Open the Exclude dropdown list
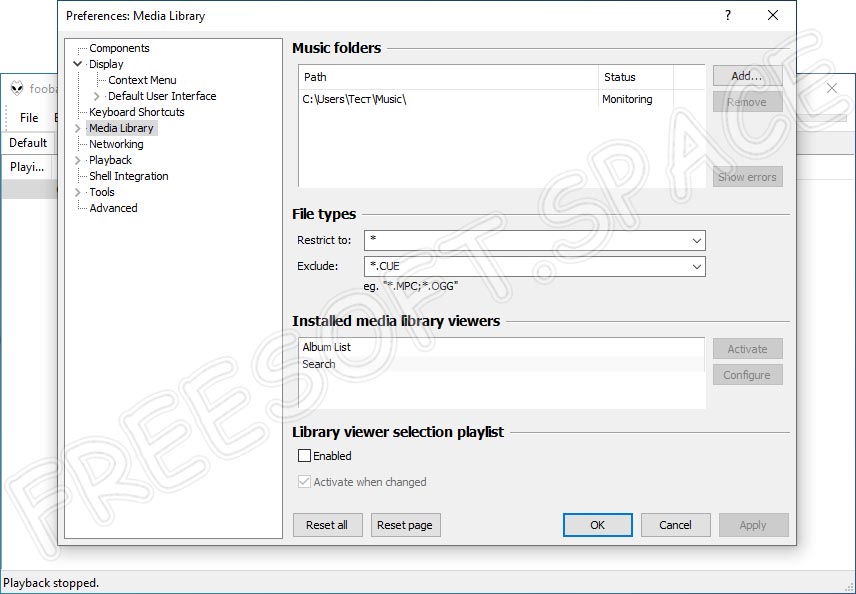This screenshot has height=594, width=856. (x=696, y=267)
